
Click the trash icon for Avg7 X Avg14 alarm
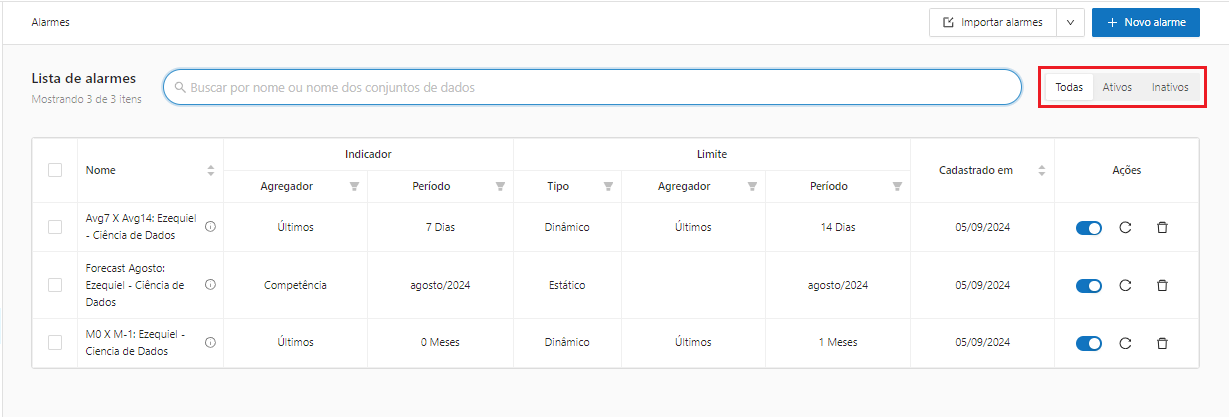point(1162,228)
